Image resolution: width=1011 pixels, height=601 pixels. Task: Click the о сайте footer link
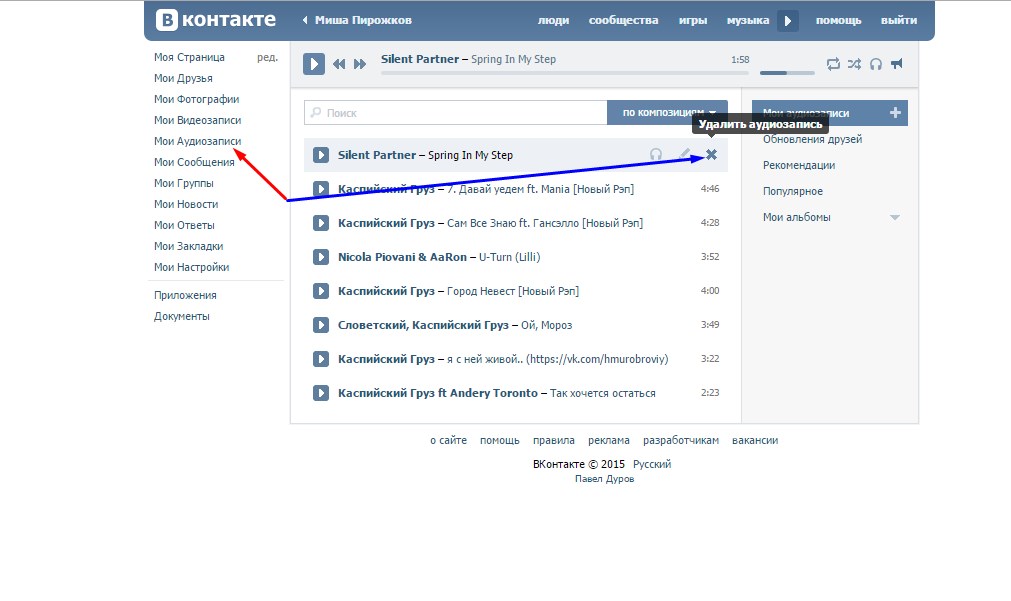449,440
